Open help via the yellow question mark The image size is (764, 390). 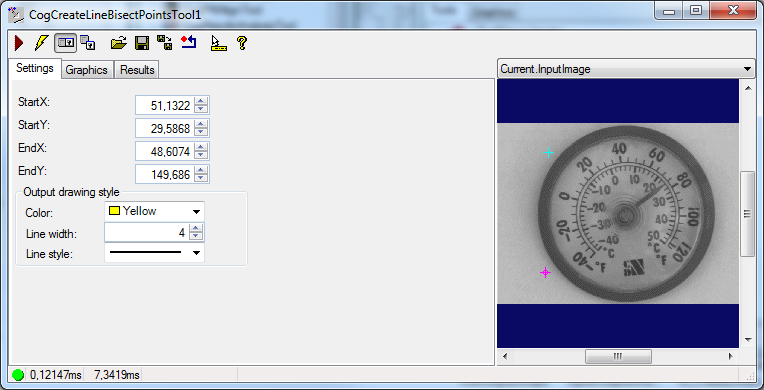point(242,43)
